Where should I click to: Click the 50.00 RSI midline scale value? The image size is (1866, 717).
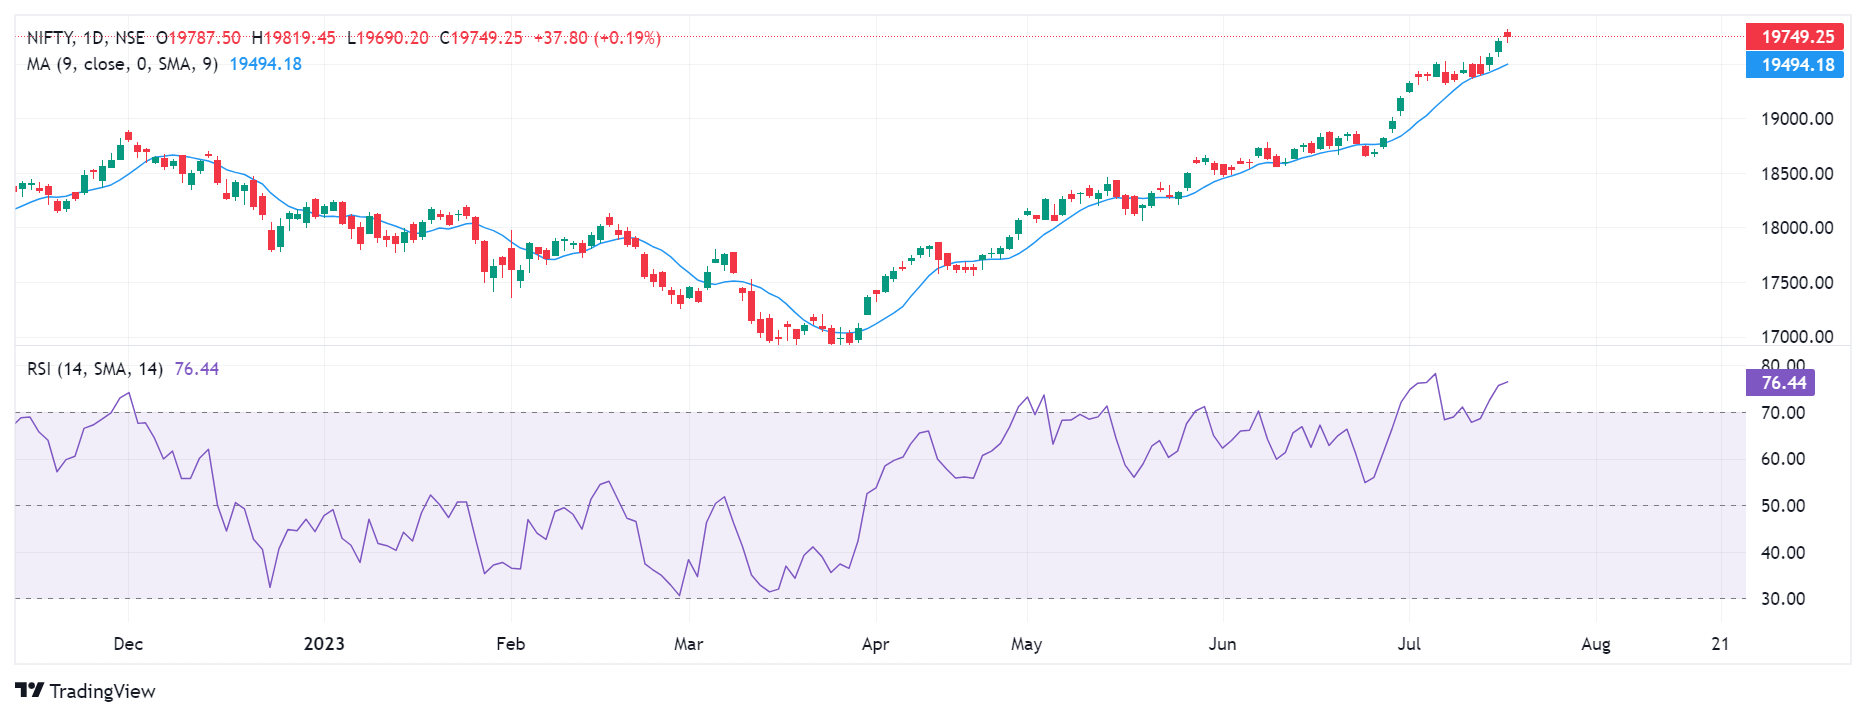[1783, 506]
